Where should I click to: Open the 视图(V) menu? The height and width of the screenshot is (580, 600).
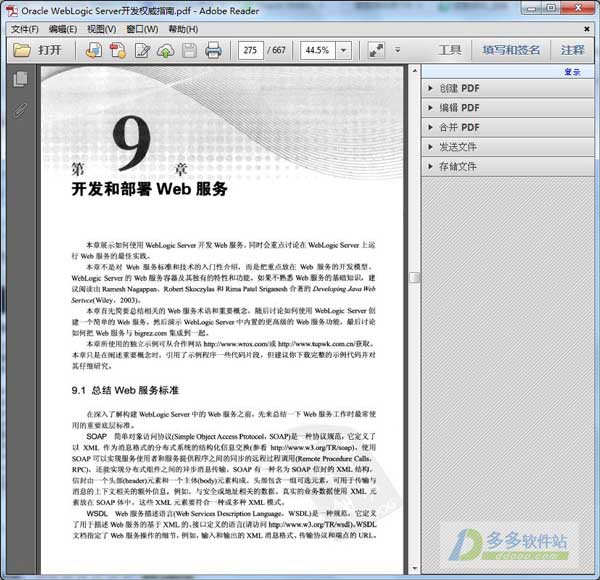pos(101,29)
